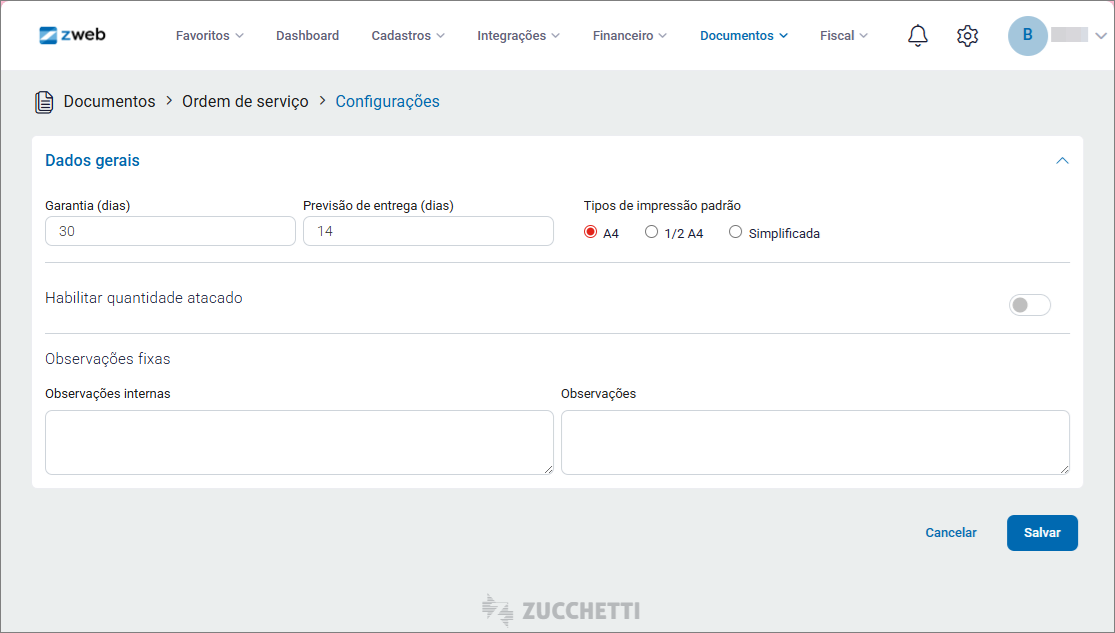This screenshot has width=1115, height=633.
Task: Expand the Favoritos menu
Action: [209, 36]
